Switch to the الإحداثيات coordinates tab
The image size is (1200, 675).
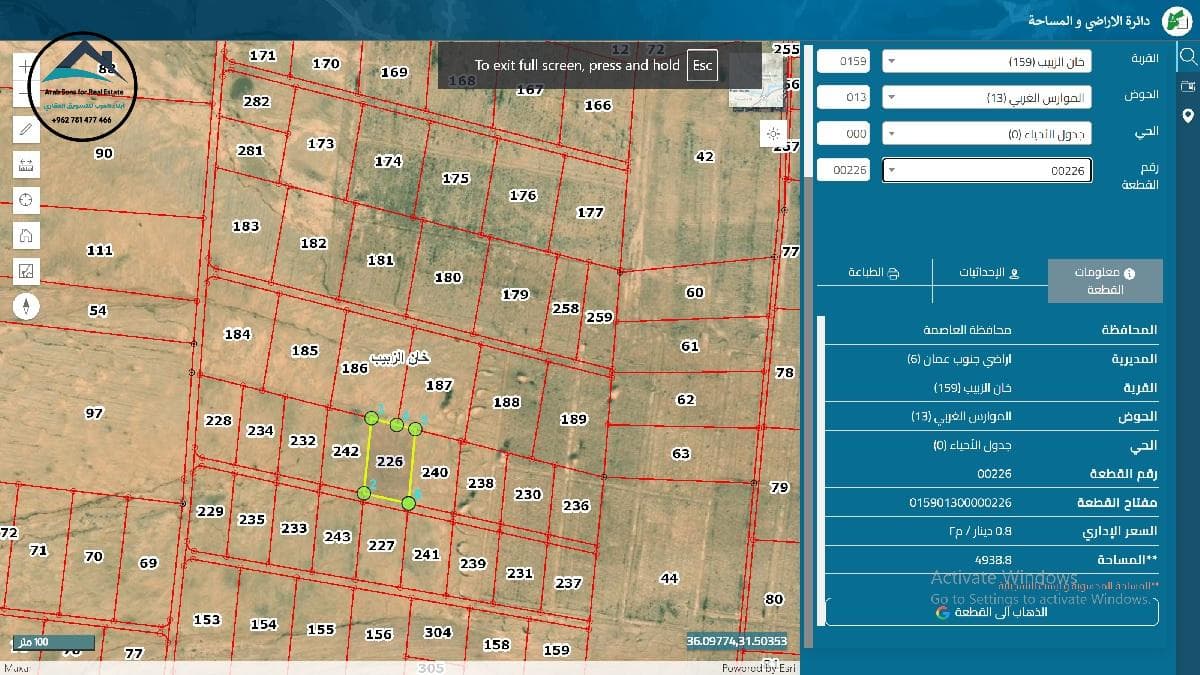(x=989, y=273)
